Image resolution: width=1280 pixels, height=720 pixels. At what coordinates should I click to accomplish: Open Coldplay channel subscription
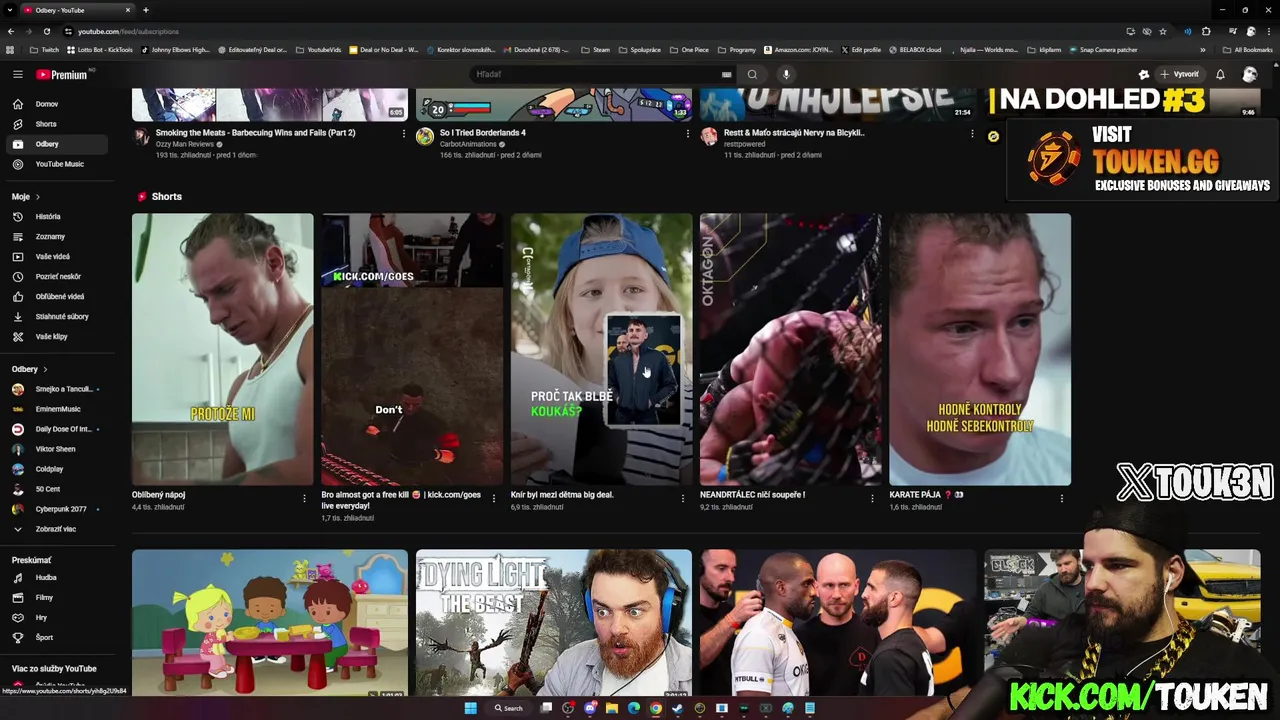(x=57, y=469)
